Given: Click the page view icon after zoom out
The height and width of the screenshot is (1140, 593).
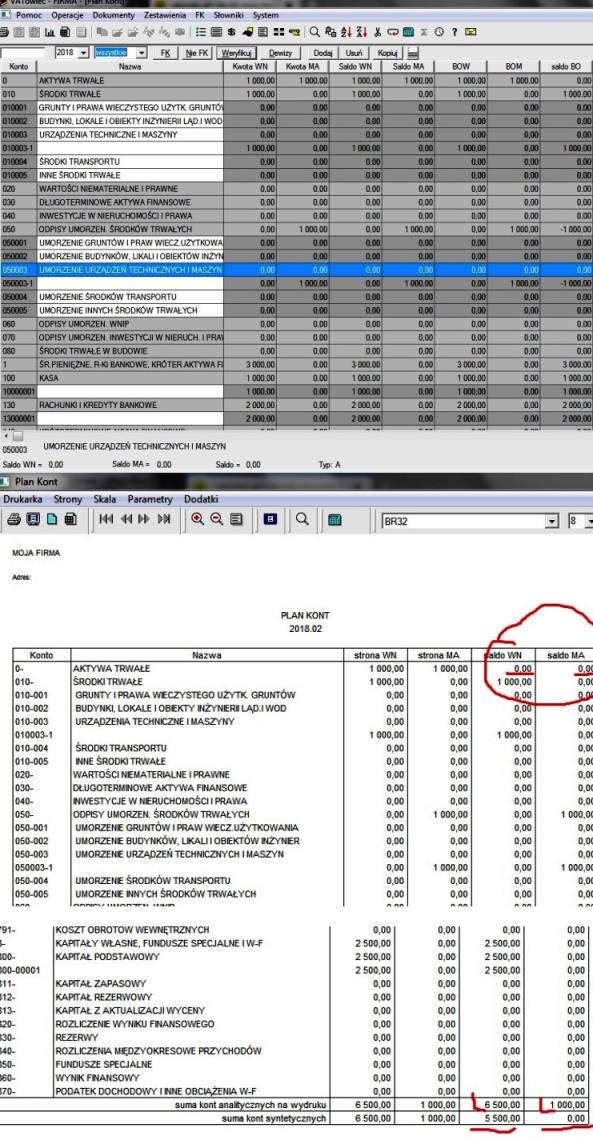Looking at the screenshot, I should [235, 519].
